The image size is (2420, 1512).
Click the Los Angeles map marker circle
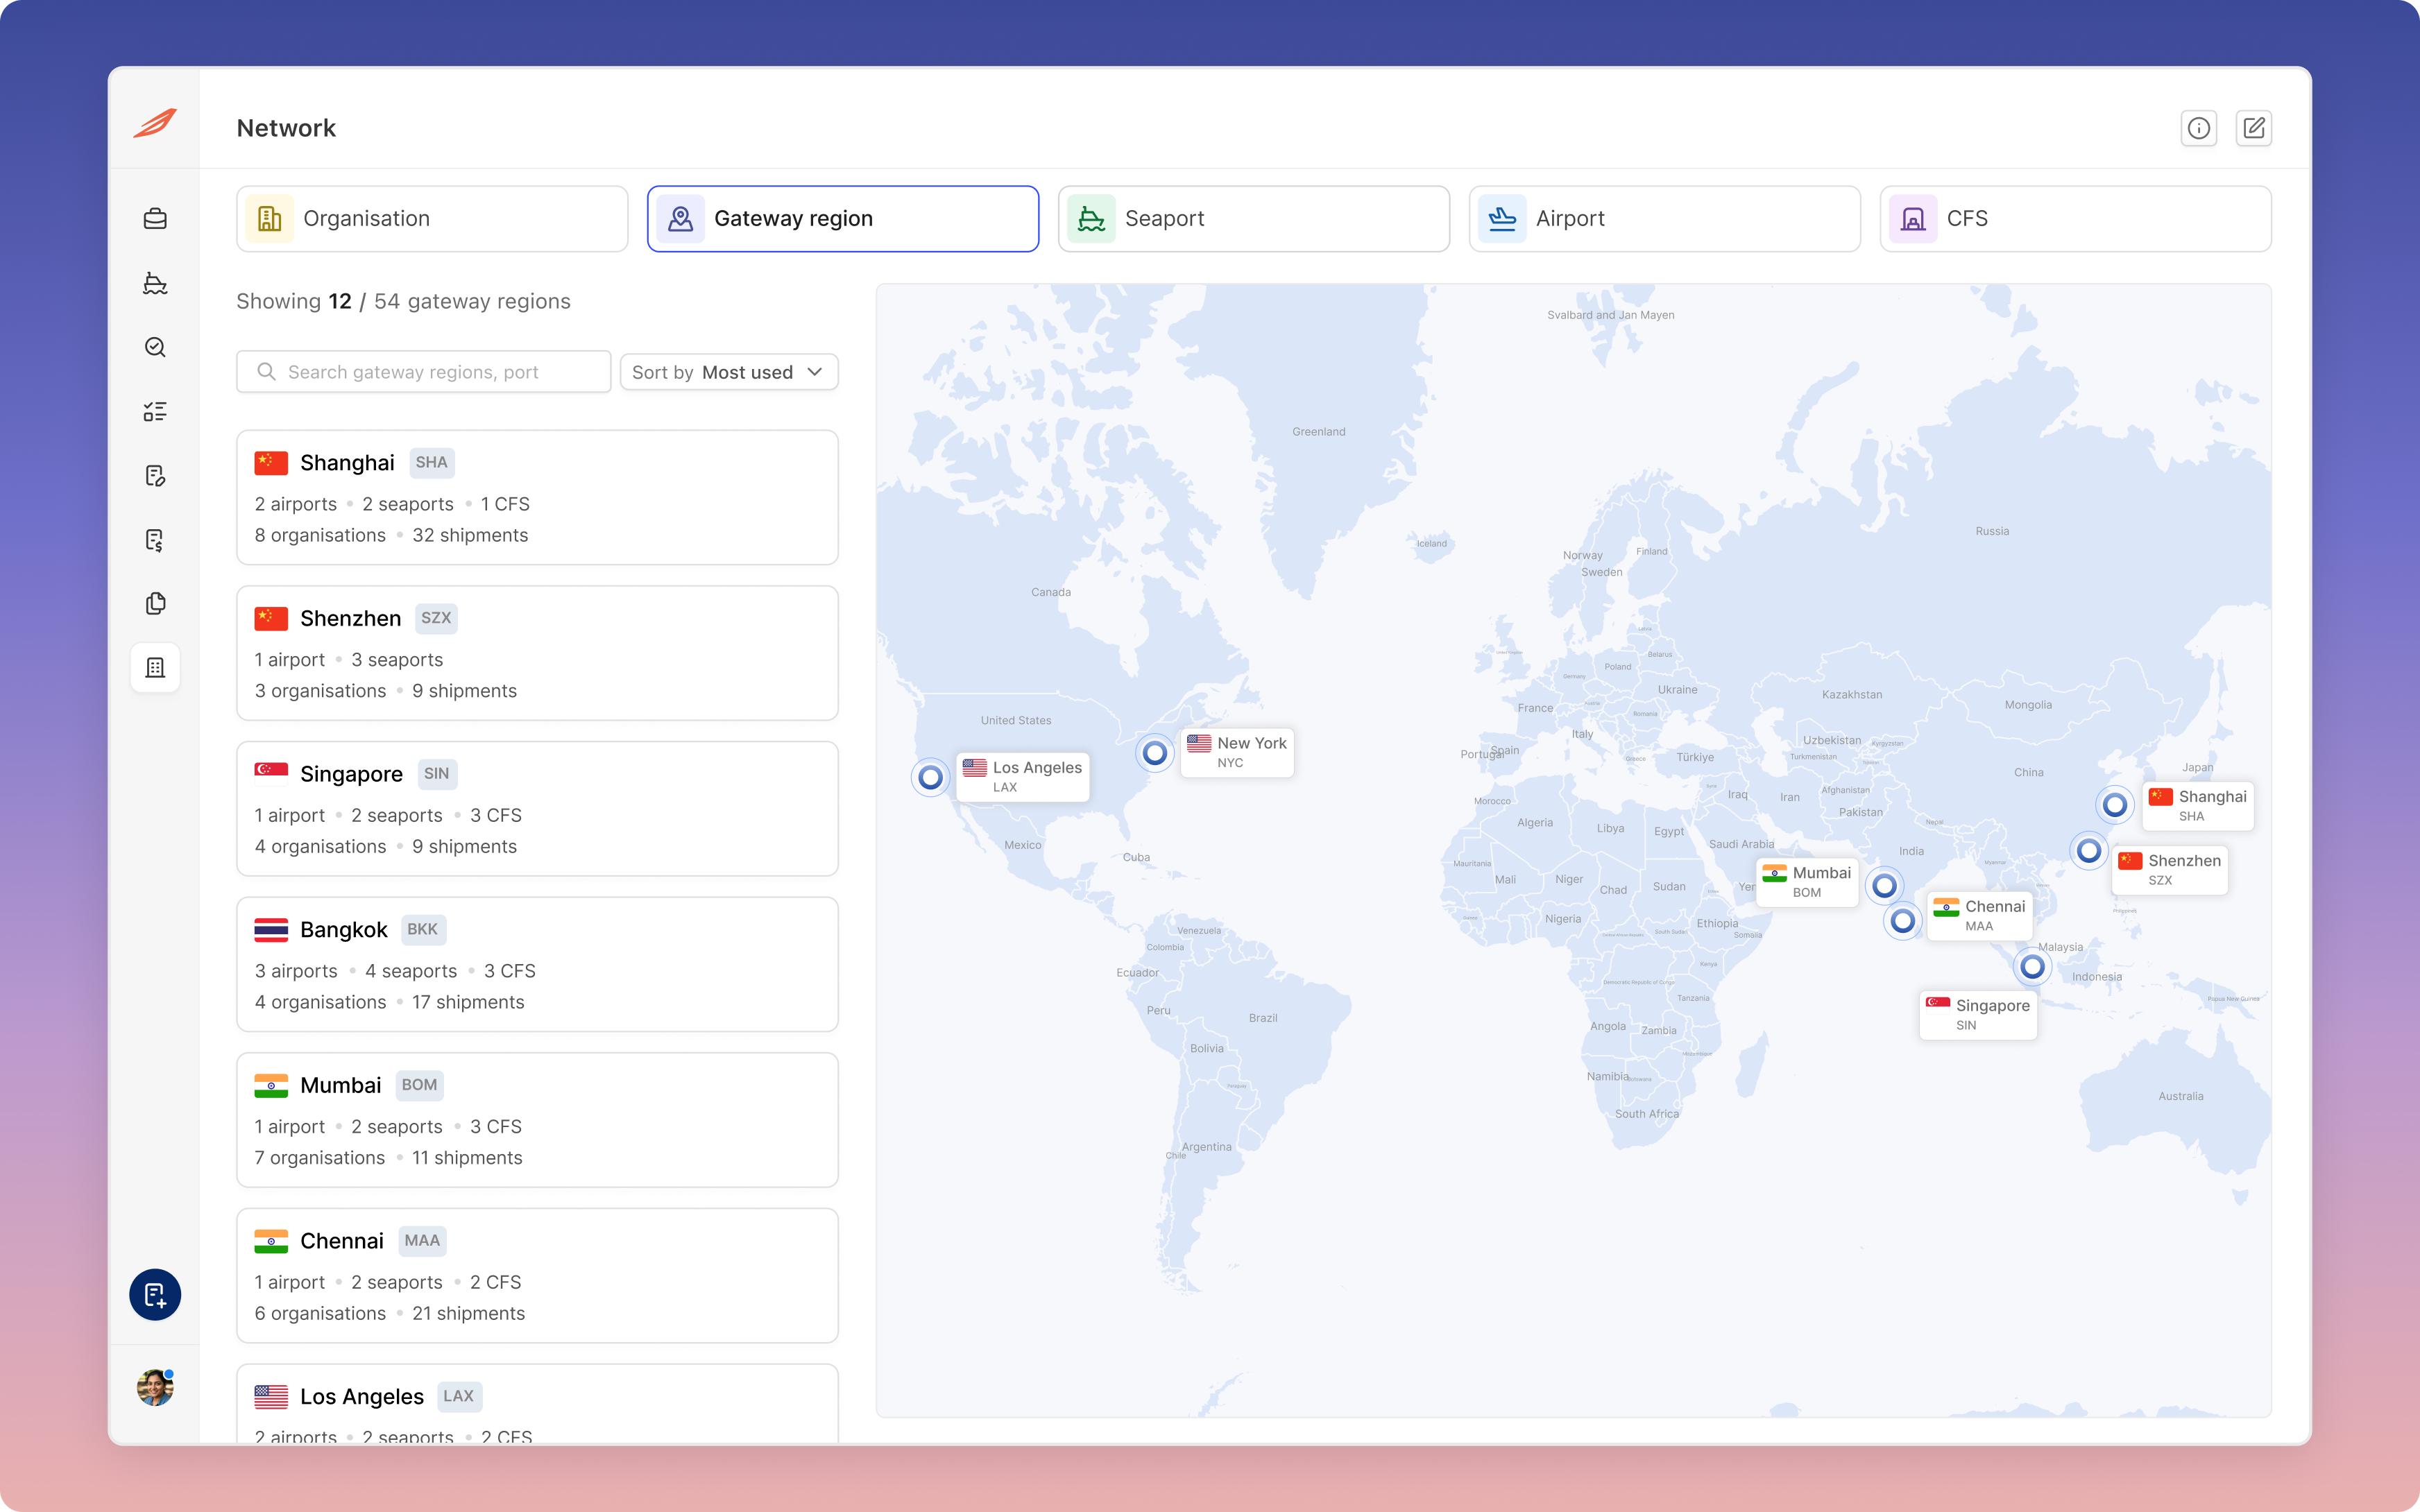(x=930, y=777)
